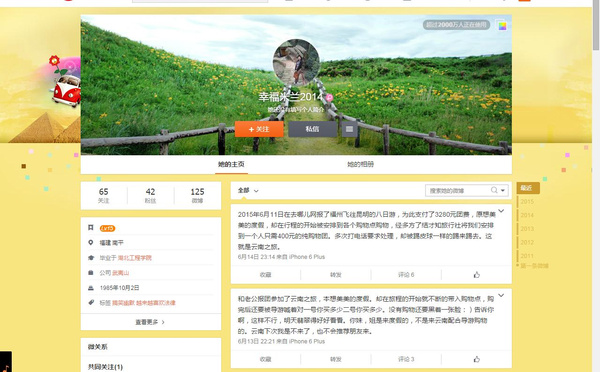Expand the arrow menu on June 13 post
This screenshot has width=600, height=372.
501,295
